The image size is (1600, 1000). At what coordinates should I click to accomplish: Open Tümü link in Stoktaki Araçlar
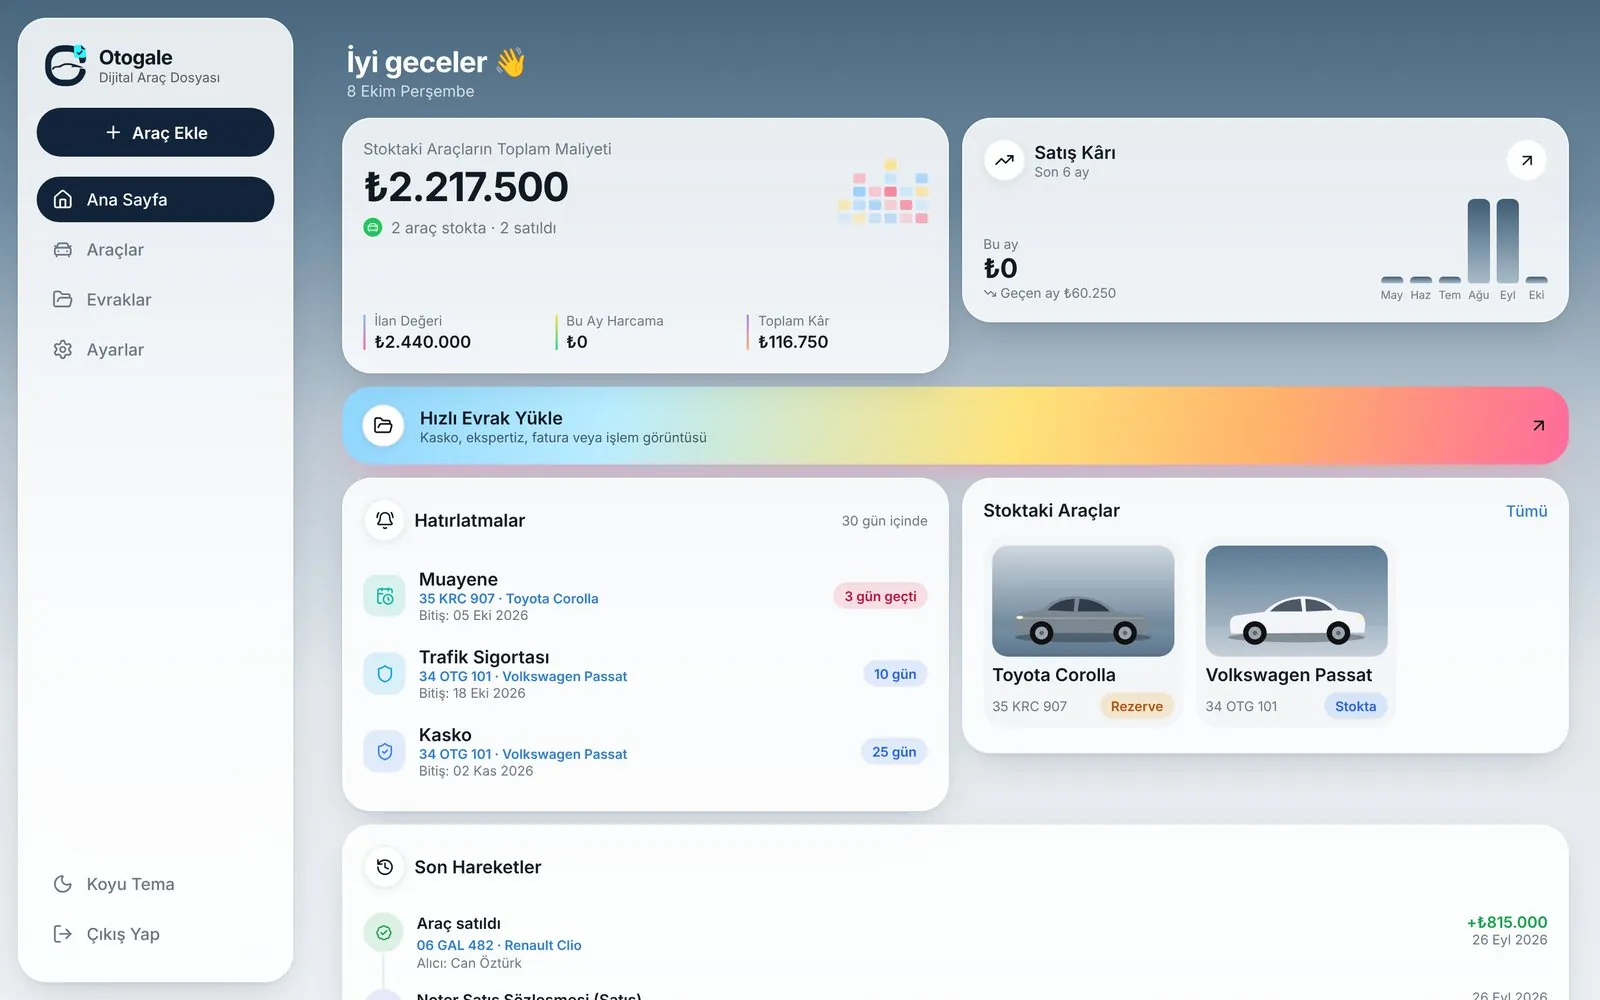pyautogui.click(x=1526, y=511)
